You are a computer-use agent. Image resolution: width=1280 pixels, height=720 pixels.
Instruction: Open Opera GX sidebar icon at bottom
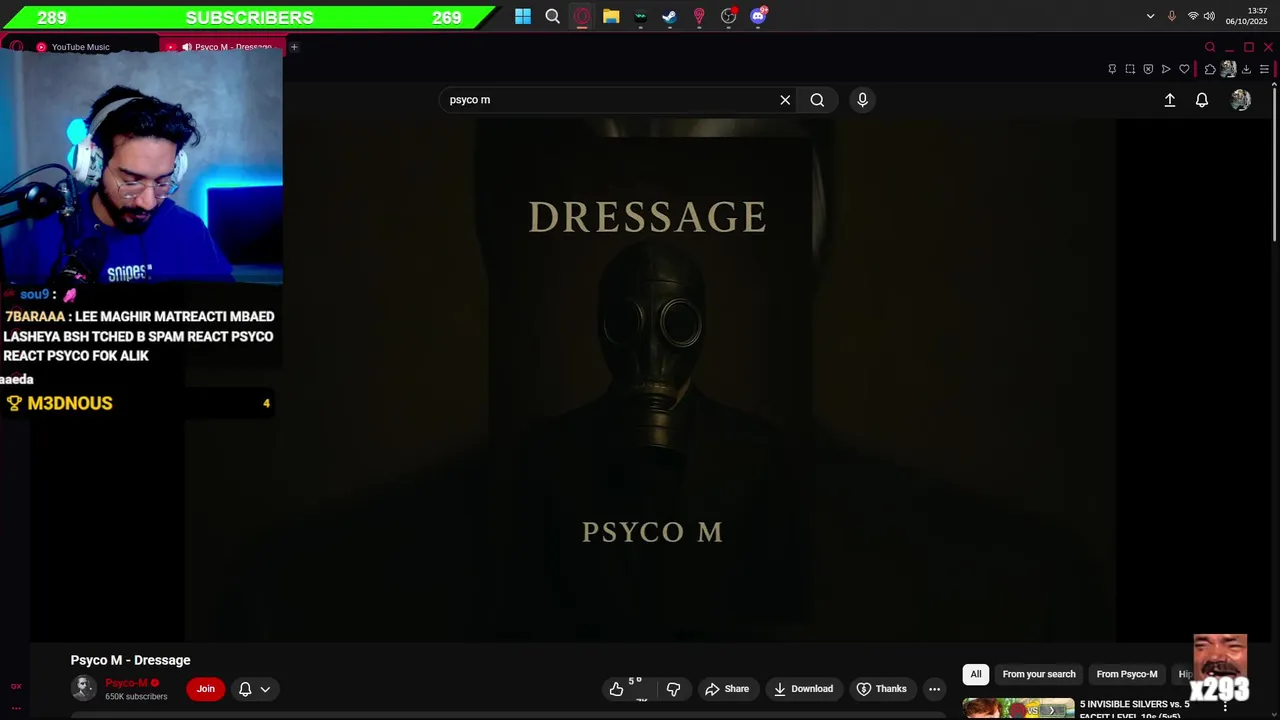tap(16, 686)
